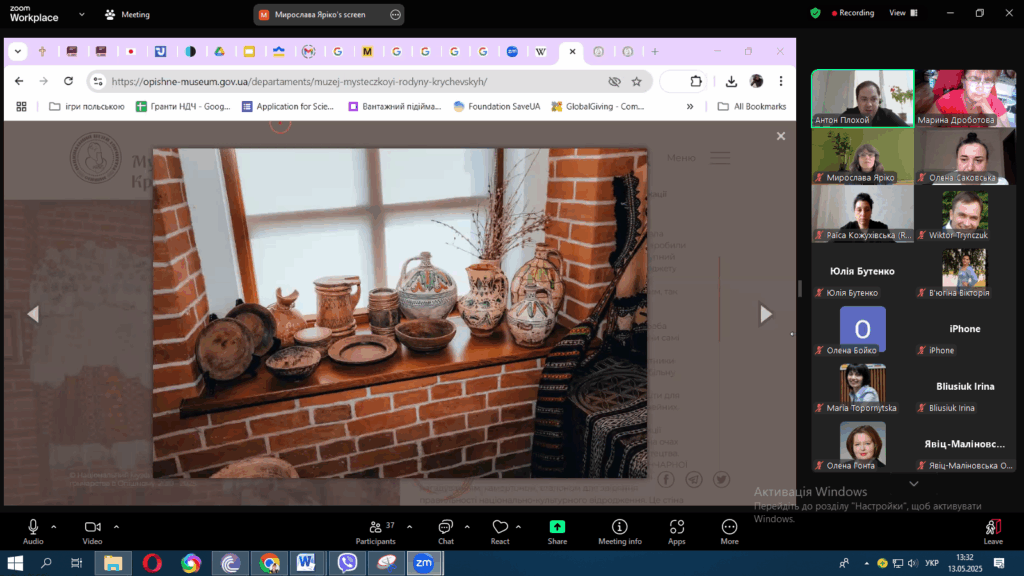The height and width of the screenshot is (576, 1024).
Task: Open the View layout dropdown
Action: click(902, 13)
